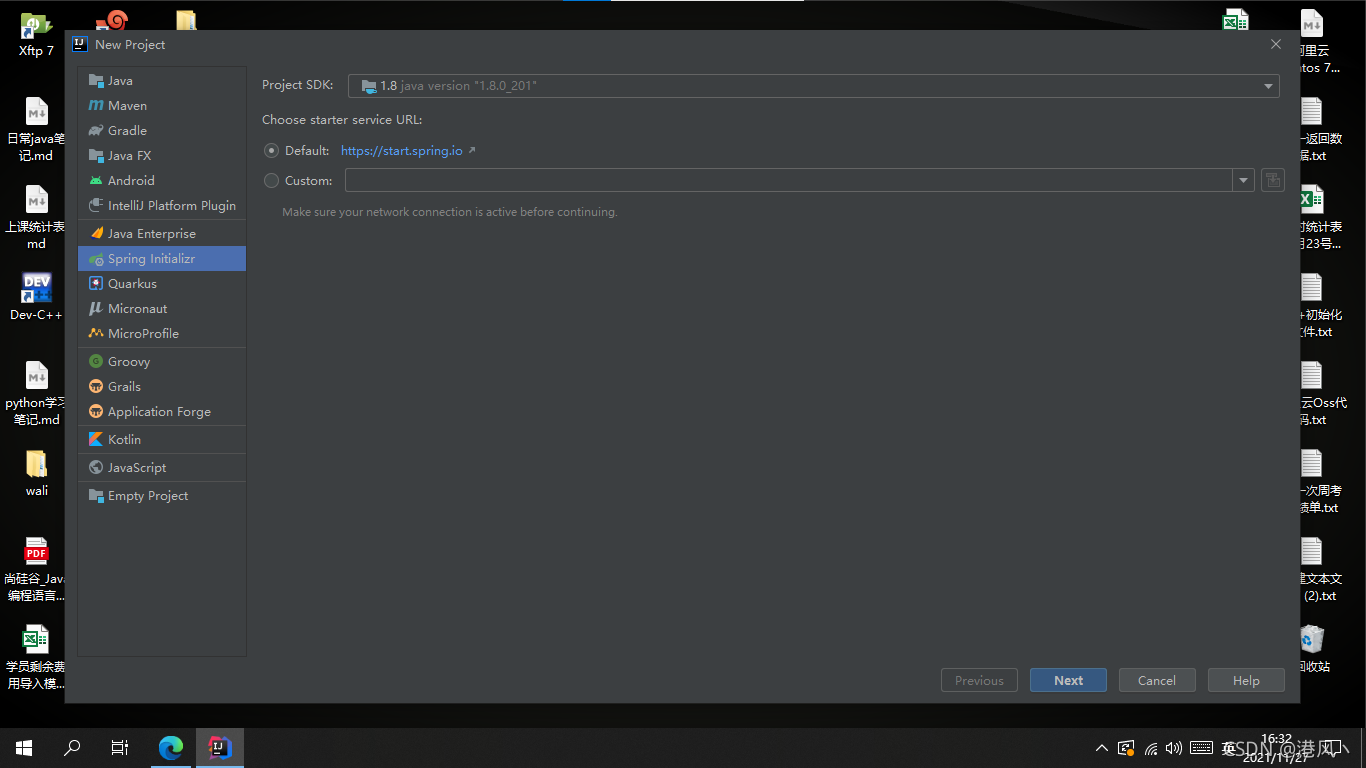Select the wali folder on desktop

tap(36, 473)
